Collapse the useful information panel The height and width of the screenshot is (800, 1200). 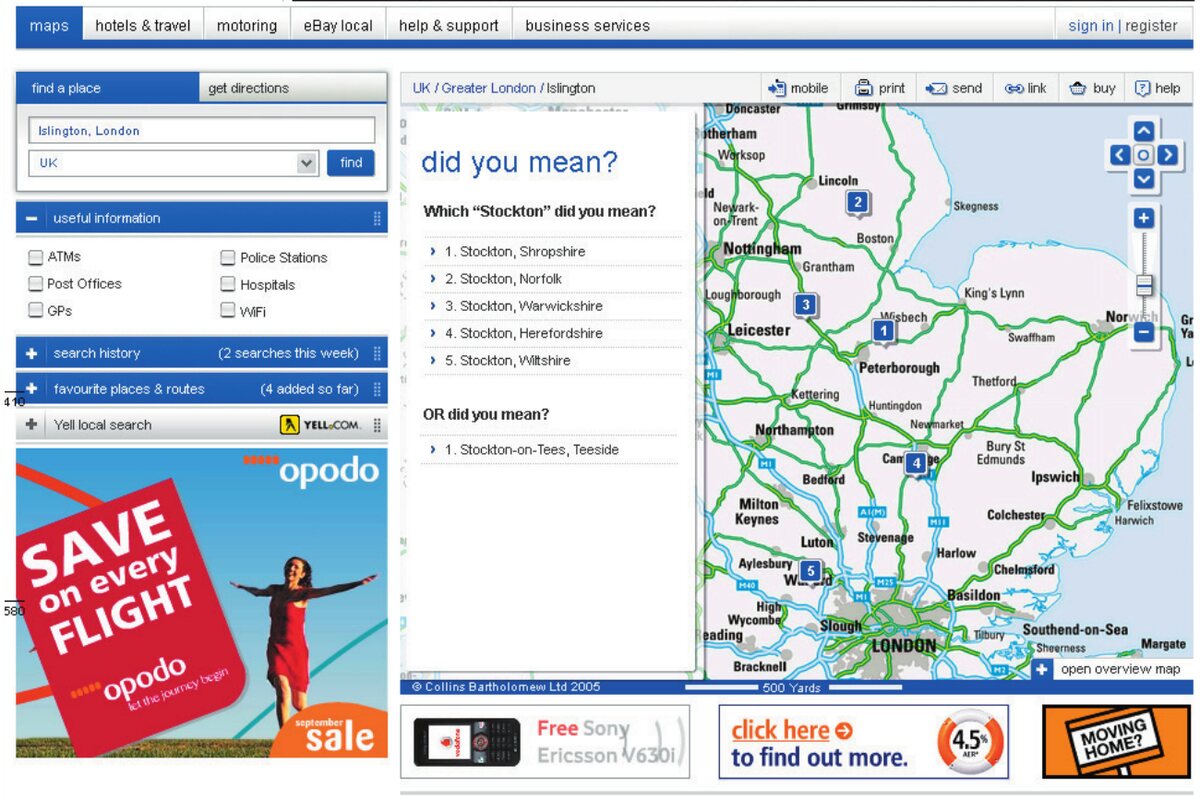point(32,218)
